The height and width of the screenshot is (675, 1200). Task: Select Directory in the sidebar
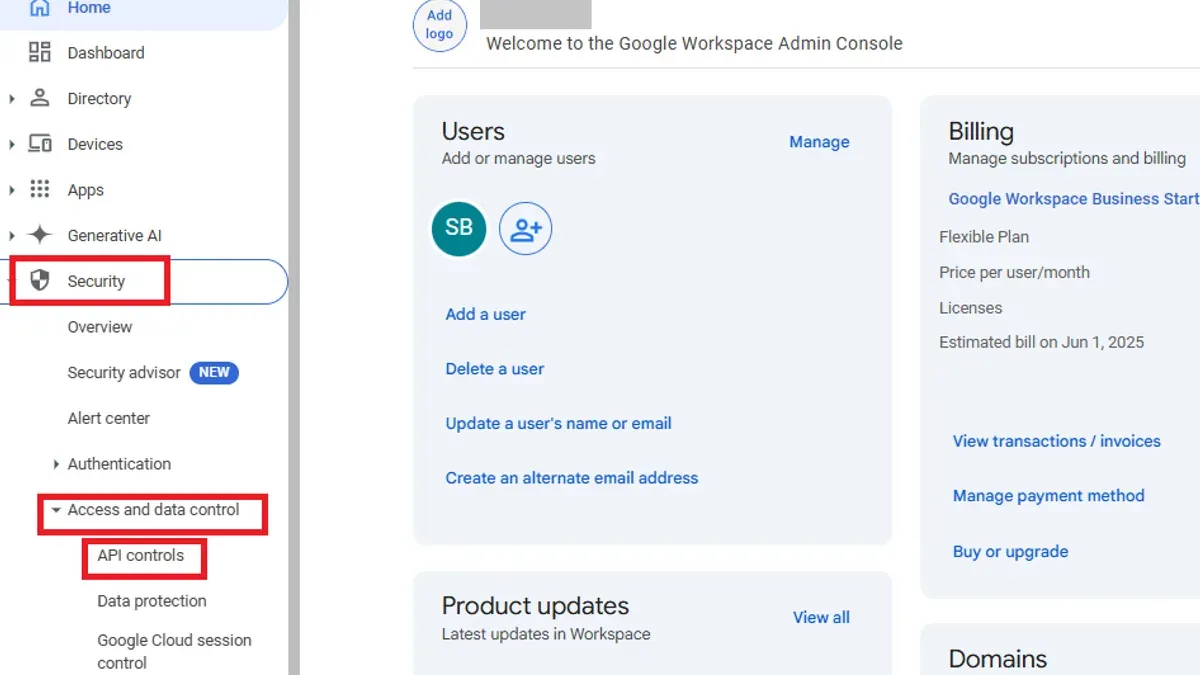tap(99, 99)
